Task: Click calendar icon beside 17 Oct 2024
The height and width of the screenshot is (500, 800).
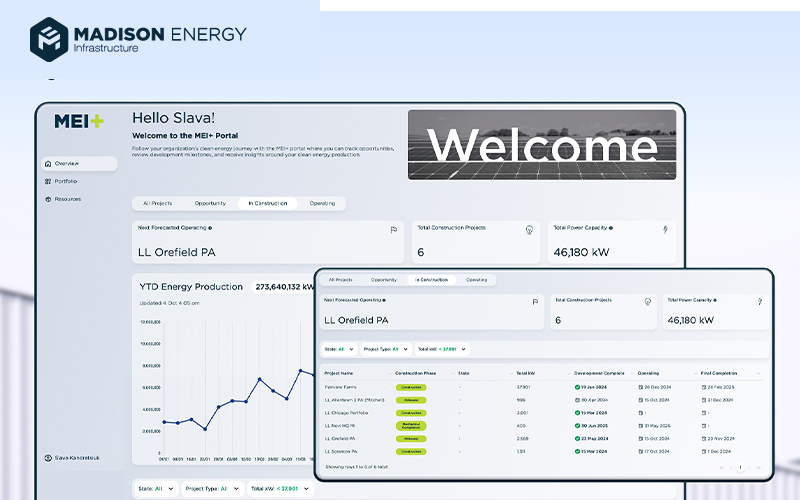Action: 641,452
